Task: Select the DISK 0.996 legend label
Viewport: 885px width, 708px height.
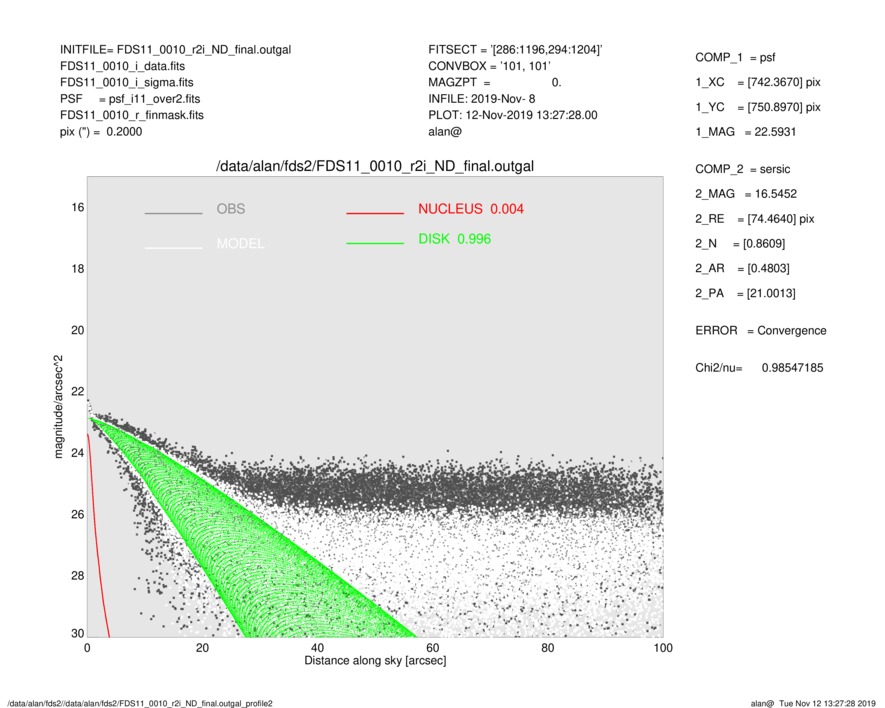Action: [454, 239]
